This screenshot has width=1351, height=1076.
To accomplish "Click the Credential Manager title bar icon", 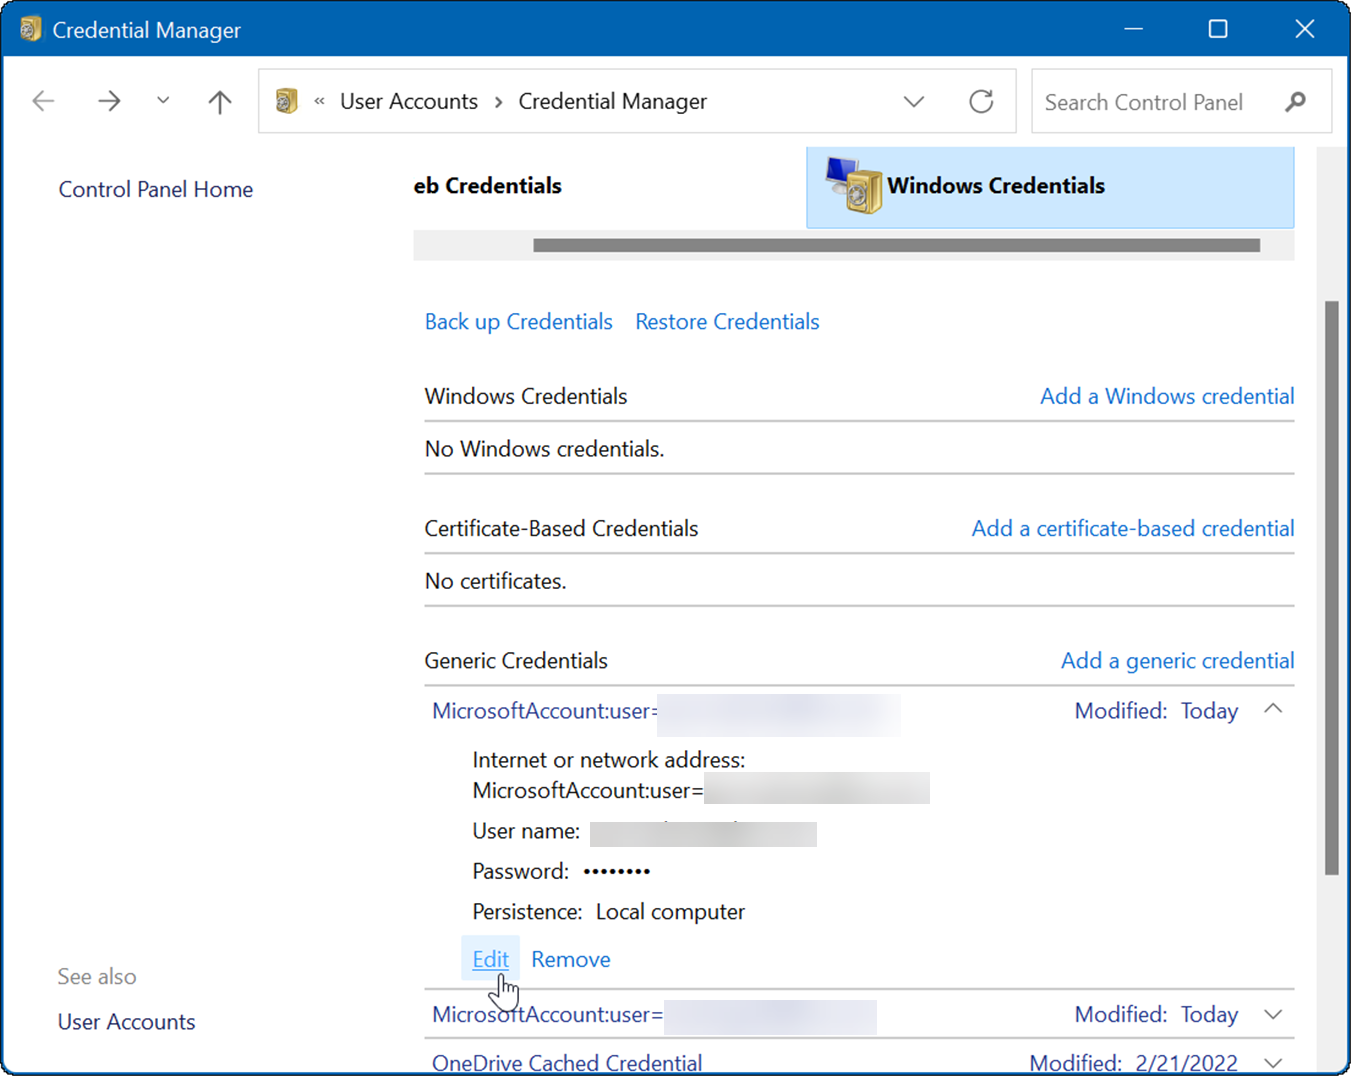I will click(30, 29).
